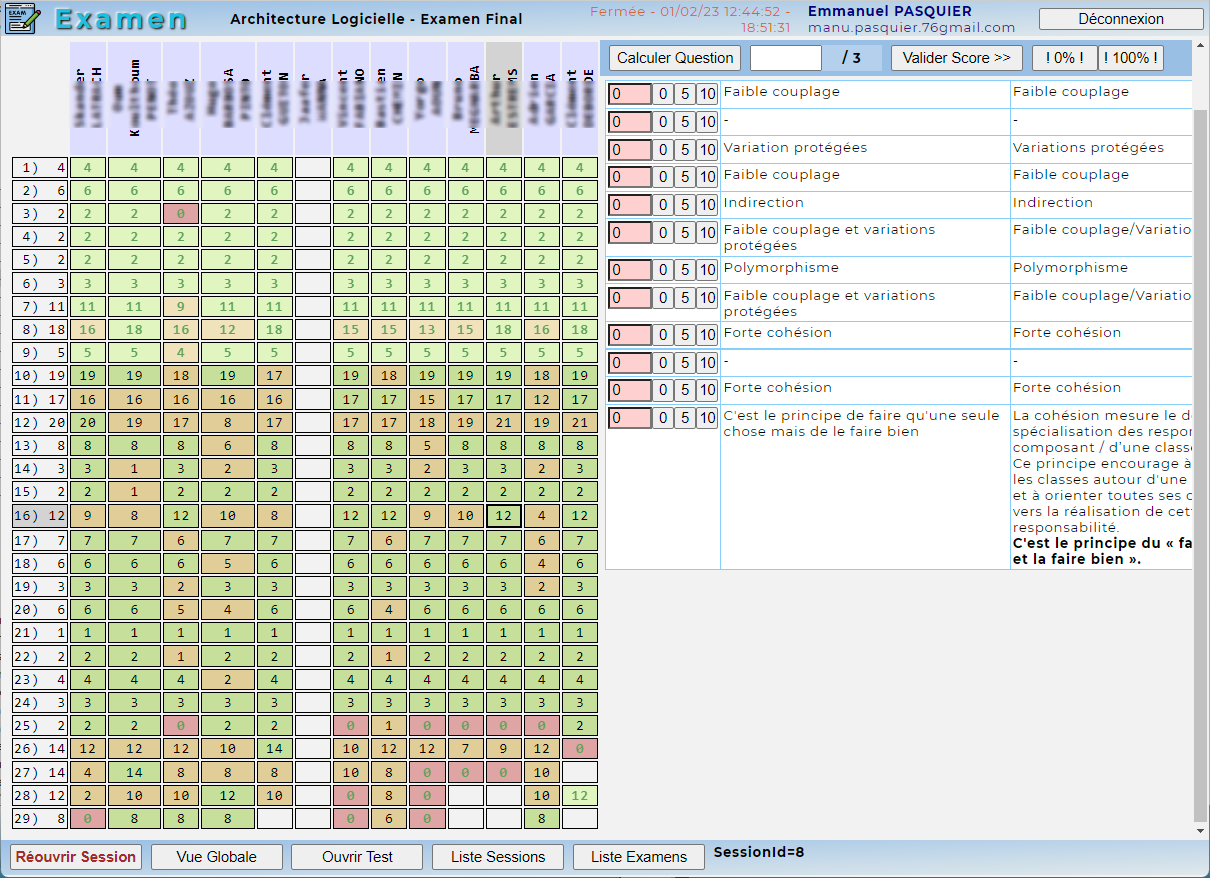Open the Vue Globale view
1210x878 pixels.
(x=216, y=857)
